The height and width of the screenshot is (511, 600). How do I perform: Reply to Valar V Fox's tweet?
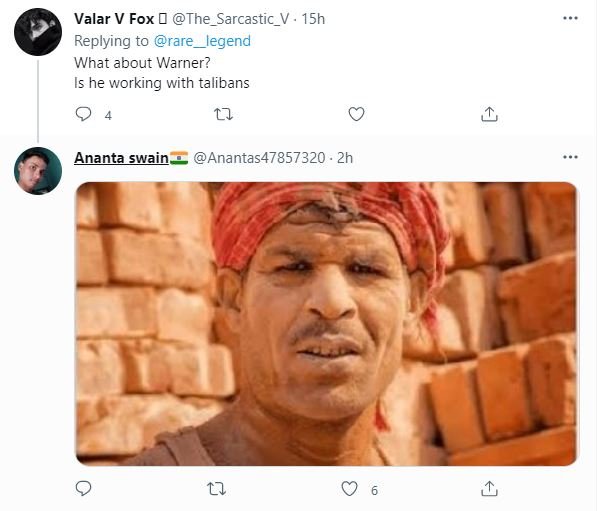84,114
